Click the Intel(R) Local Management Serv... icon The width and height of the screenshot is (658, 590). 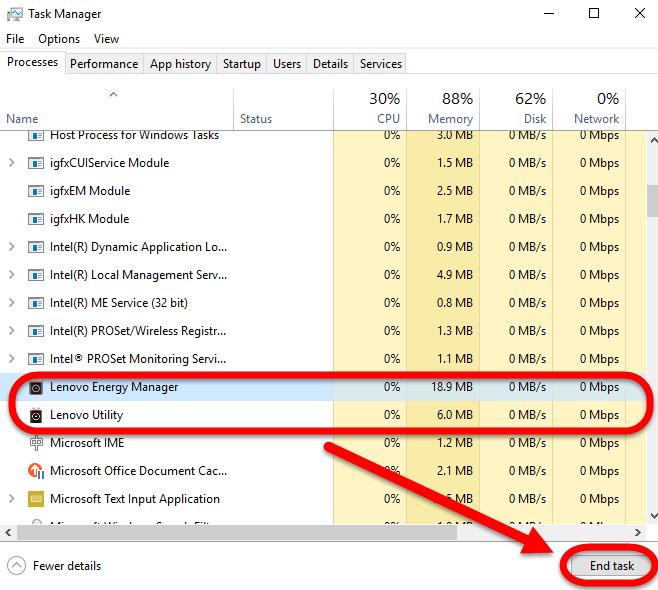[x=36, y=275]
